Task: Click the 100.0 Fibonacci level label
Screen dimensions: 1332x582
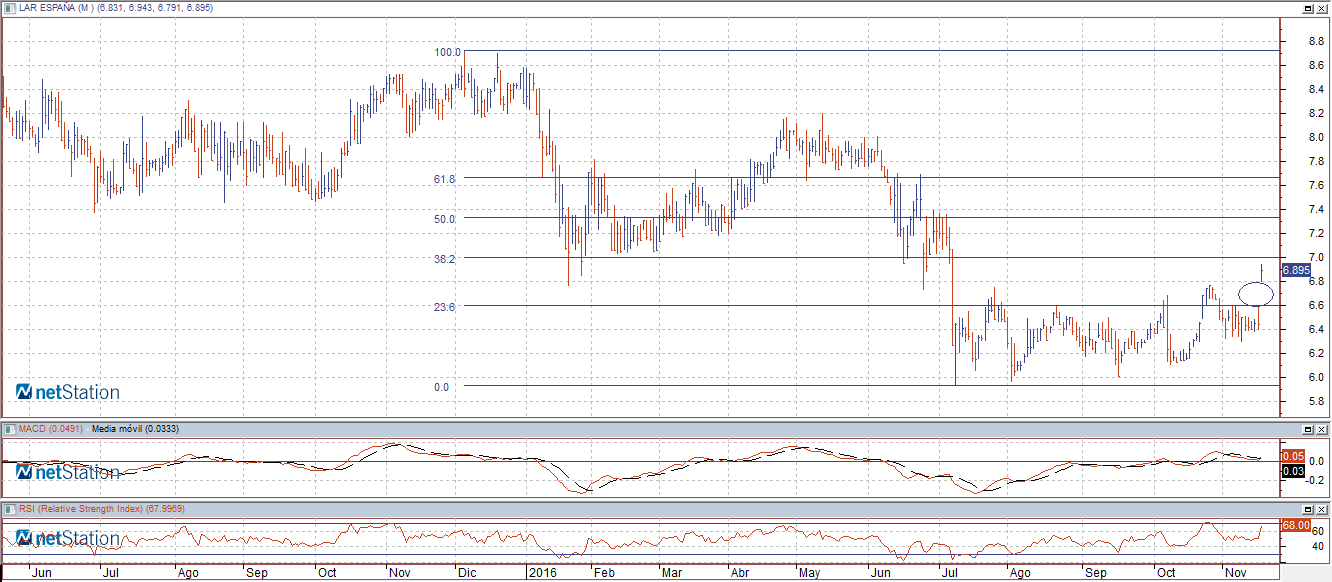Action: coord(447,52)
